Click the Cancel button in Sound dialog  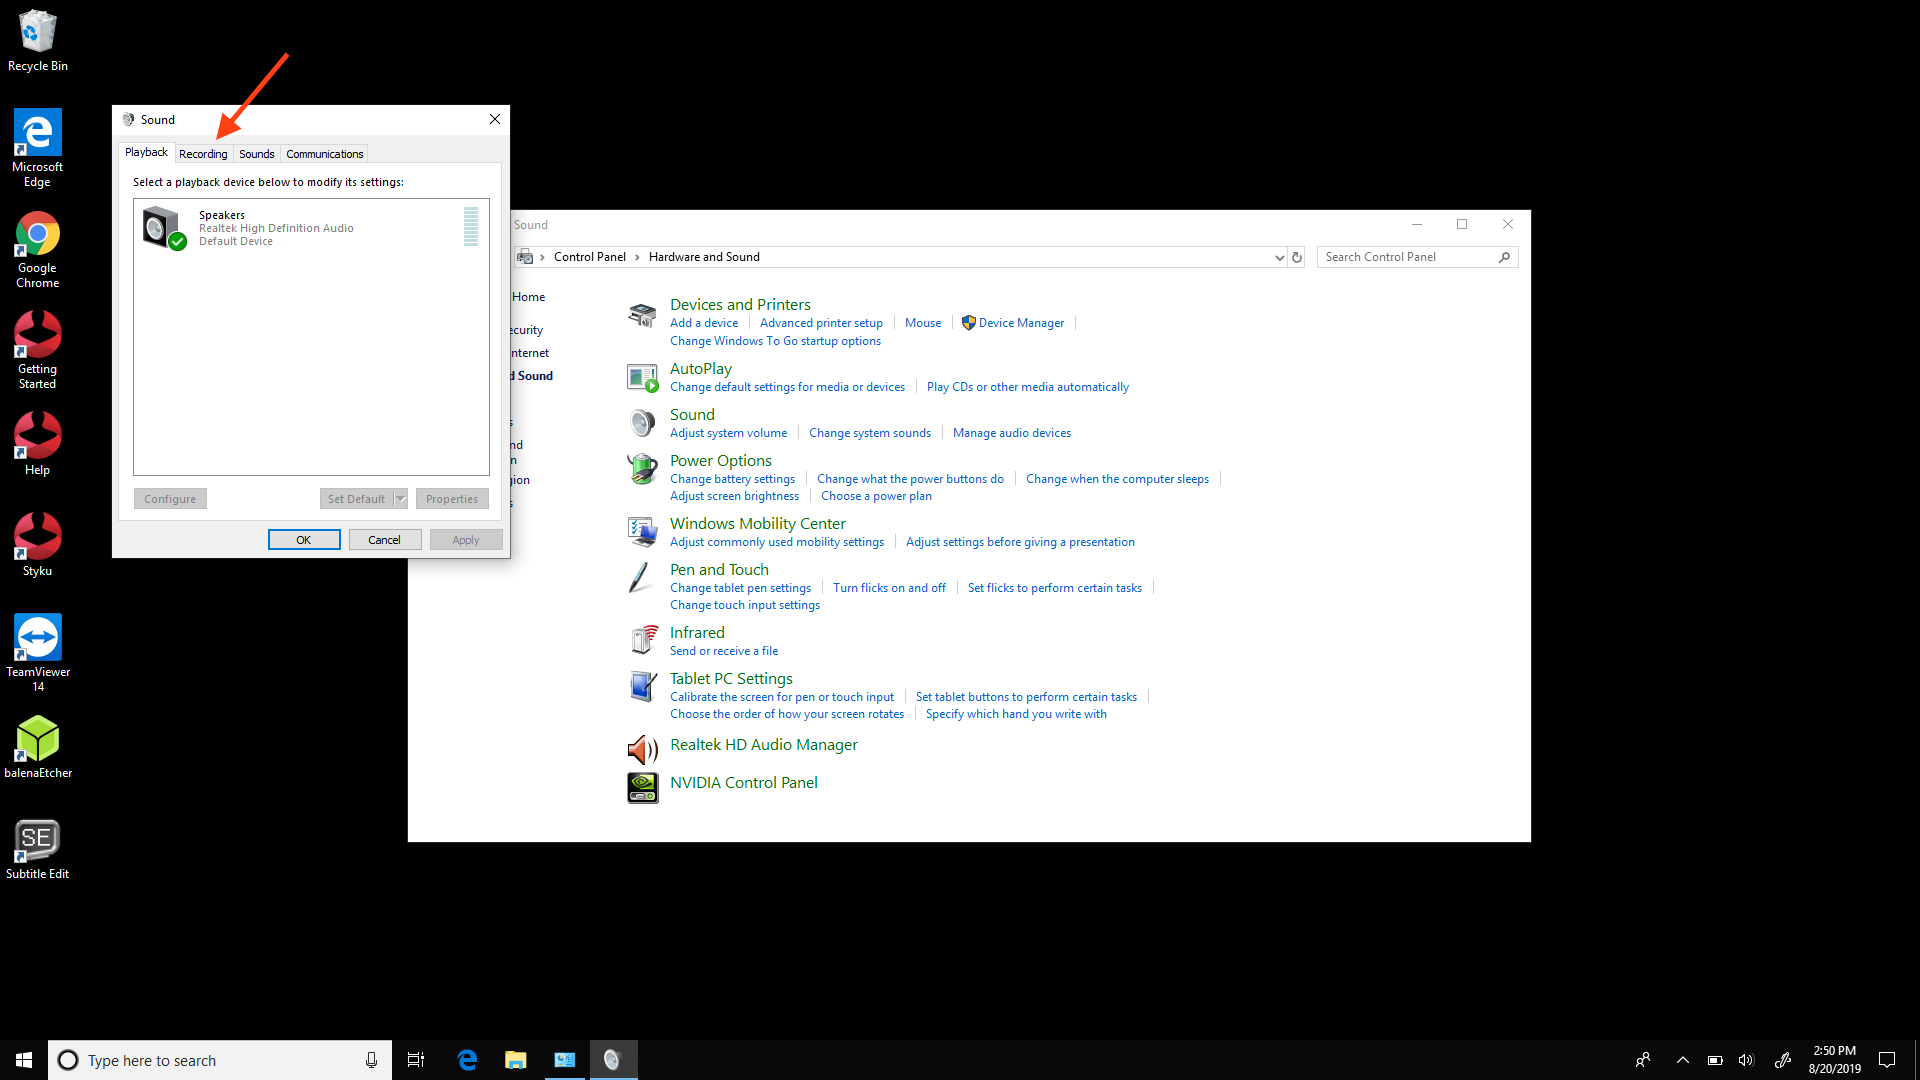384,540
